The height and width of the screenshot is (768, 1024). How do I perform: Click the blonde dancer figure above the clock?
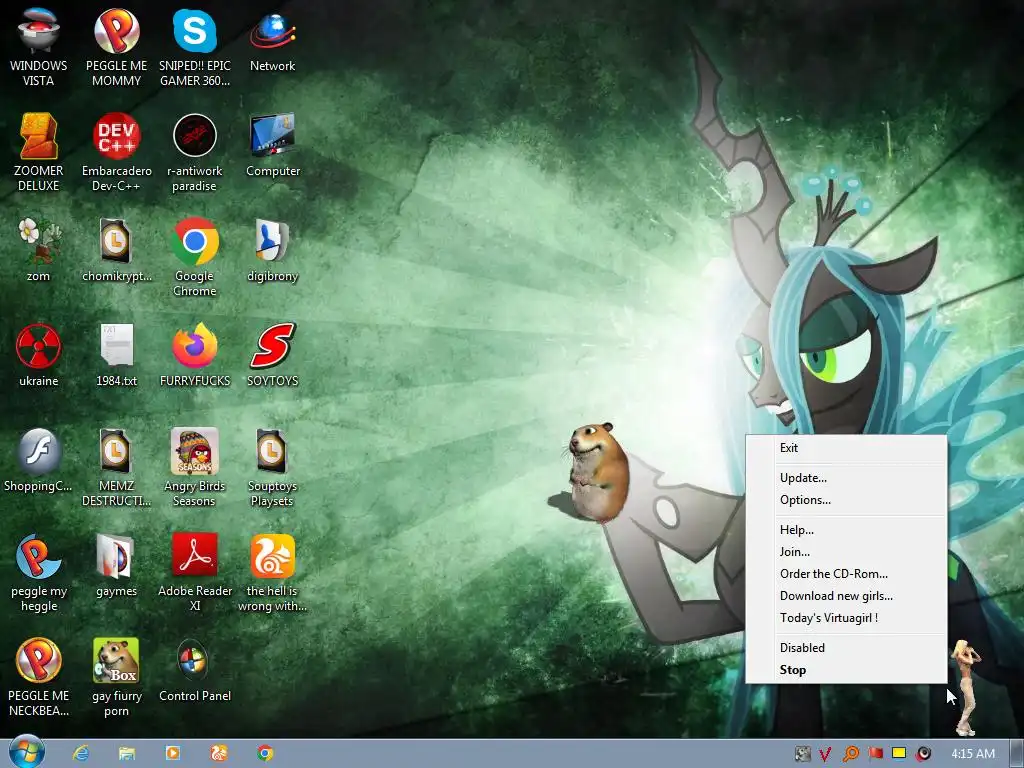click(965, 687)
